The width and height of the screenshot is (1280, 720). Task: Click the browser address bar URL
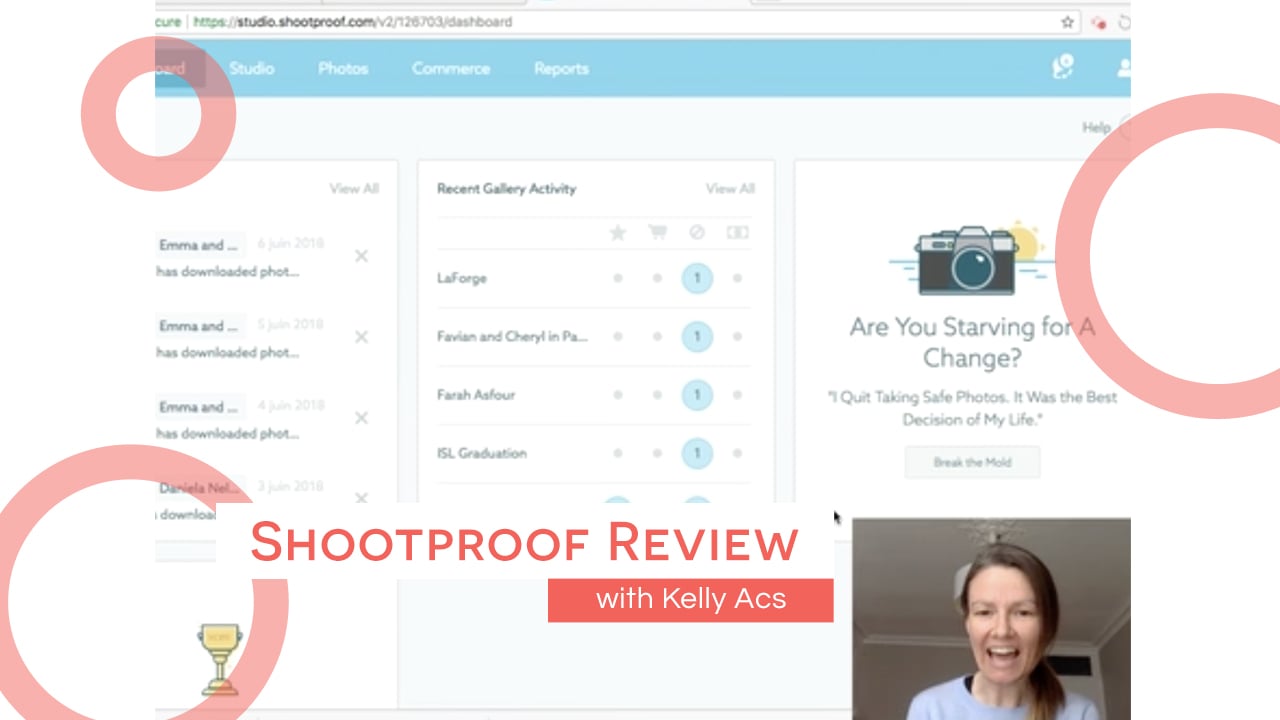[x=353, y=21]
